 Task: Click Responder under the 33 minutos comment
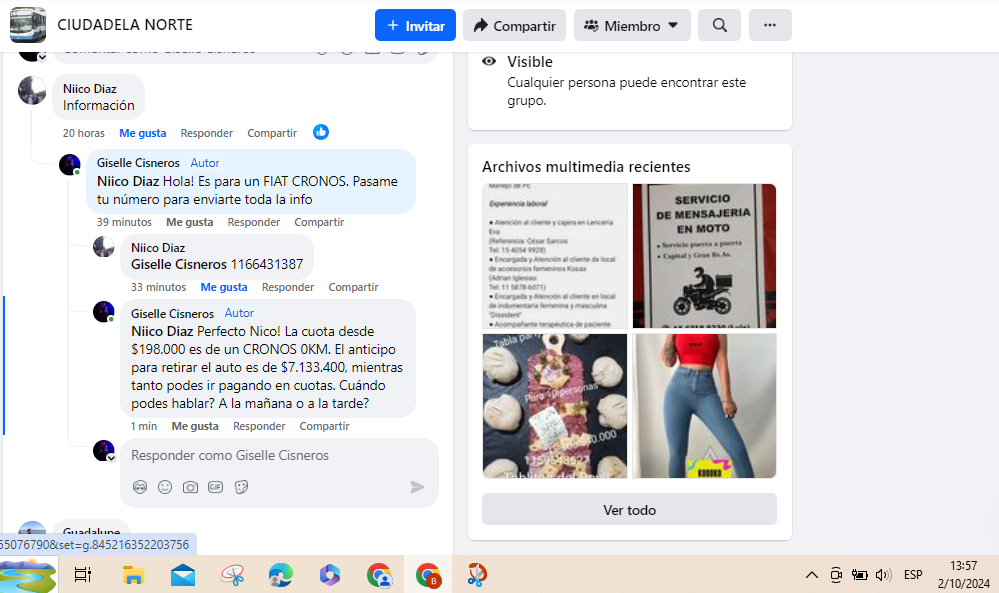288,287
